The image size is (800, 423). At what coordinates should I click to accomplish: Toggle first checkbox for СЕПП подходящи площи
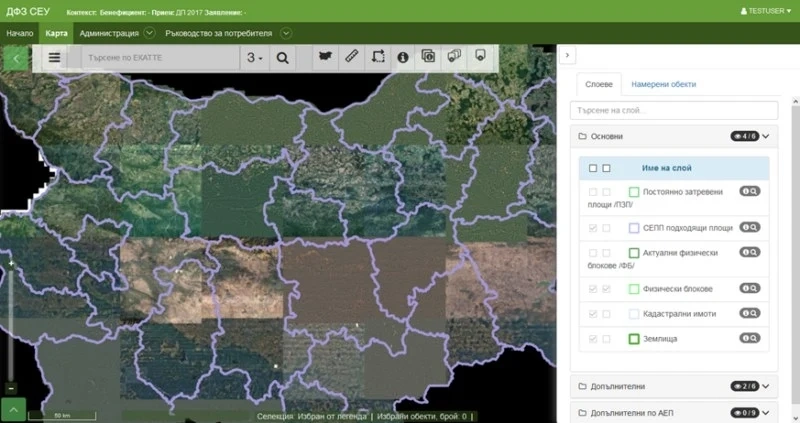click(592, 228)
